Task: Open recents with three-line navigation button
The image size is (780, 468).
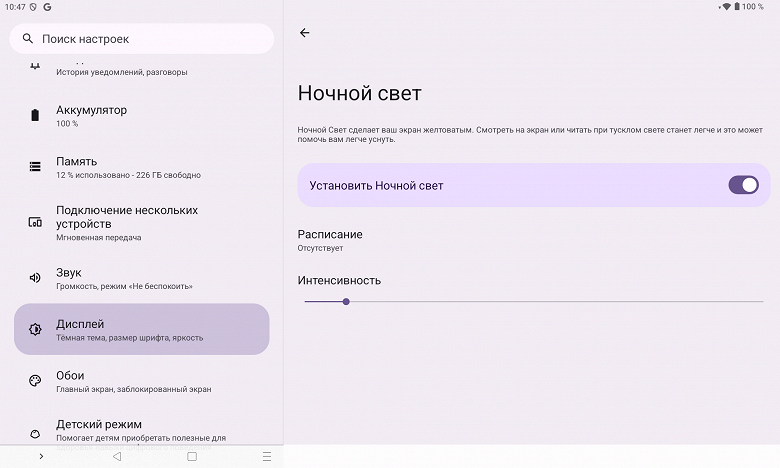Action: point(266,456)
